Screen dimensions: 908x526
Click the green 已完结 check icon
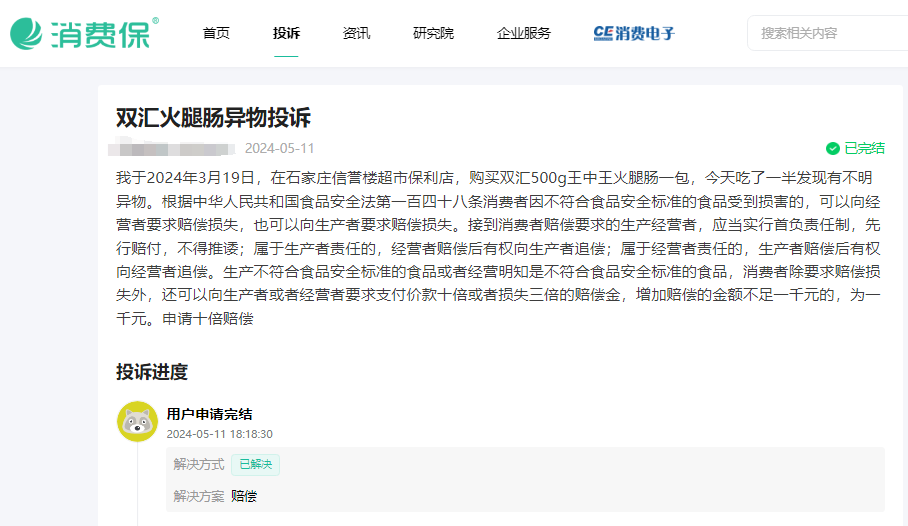pyautogui.click(x=833, y=149)
